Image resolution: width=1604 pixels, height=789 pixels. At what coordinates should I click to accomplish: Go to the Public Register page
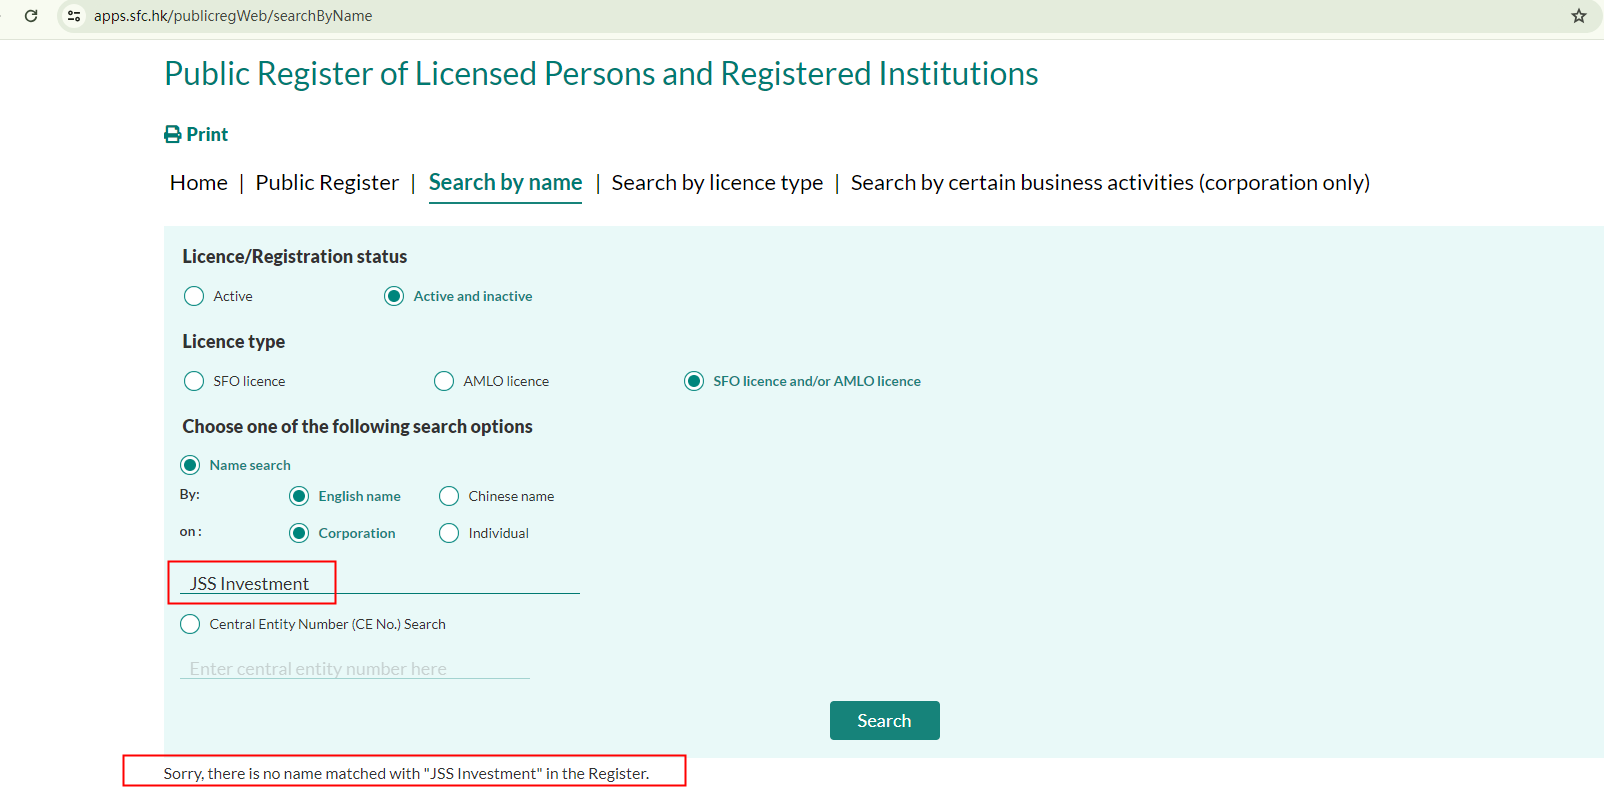tap(327, 183)
